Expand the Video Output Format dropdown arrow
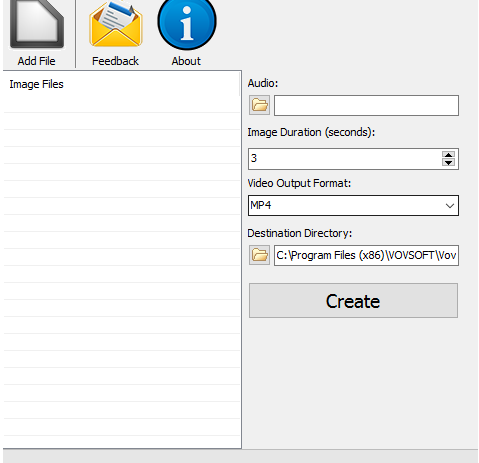 pyautogui.click(x=450, y=206)
